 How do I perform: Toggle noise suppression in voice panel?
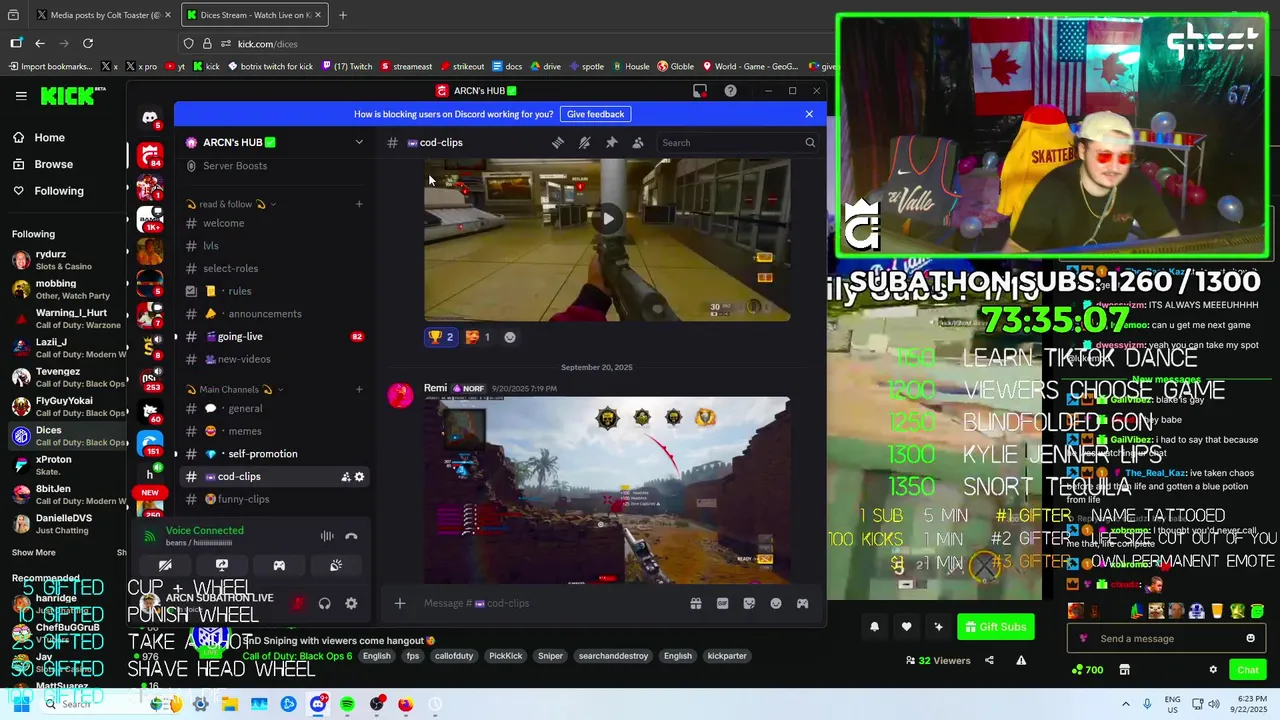click(327, 536)
